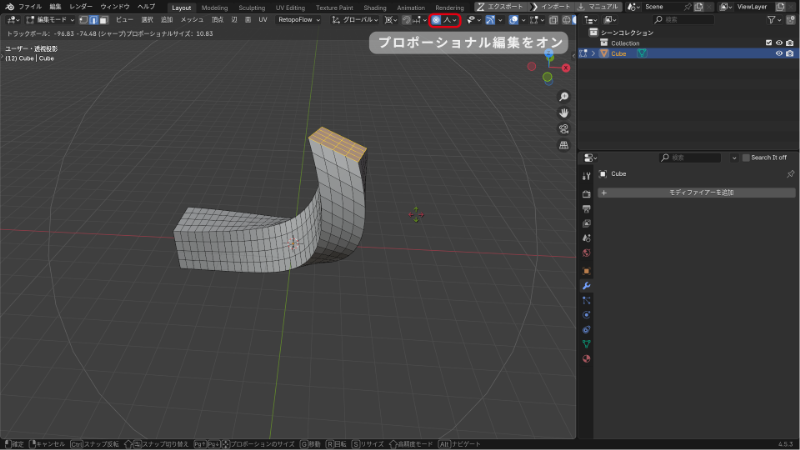Open the グローバル transform orientation dropdown
Screen dimensions: 800x450
357,20
